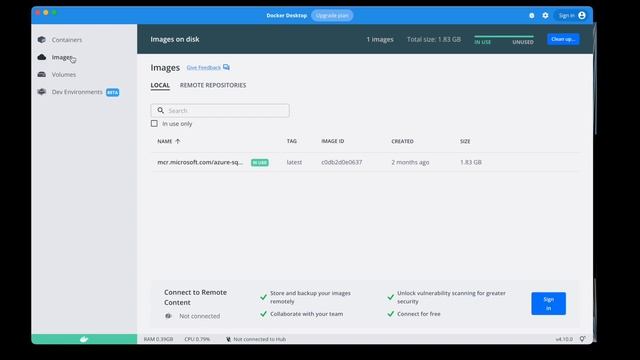Click the Not connected status icon
Viewport: 640px width, 360px height.
point(168,316)
